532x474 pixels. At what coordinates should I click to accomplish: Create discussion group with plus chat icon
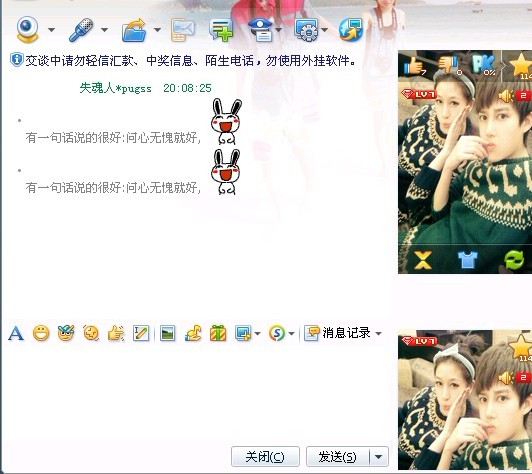tap(221, 30)
